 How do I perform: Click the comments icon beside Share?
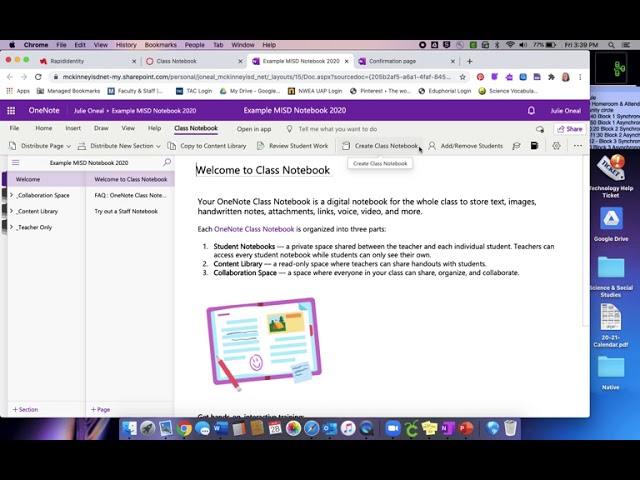[x=540, y=129]
